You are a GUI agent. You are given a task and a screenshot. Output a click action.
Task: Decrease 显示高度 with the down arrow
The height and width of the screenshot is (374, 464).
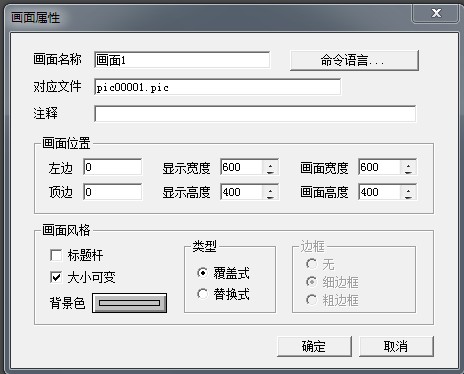(270, 196)
